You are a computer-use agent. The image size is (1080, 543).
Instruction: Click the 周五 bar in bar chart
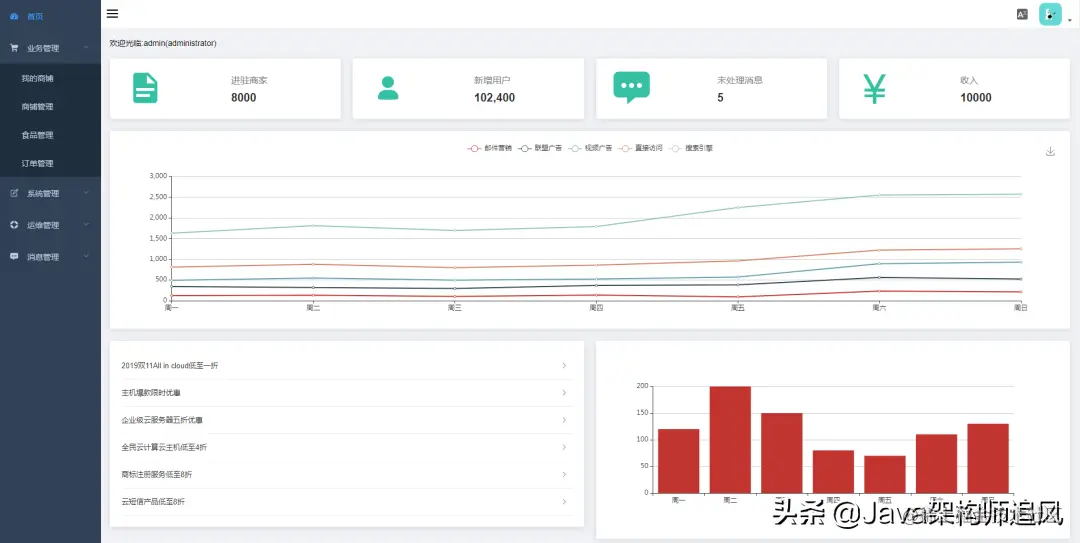[x=885, y=474]
